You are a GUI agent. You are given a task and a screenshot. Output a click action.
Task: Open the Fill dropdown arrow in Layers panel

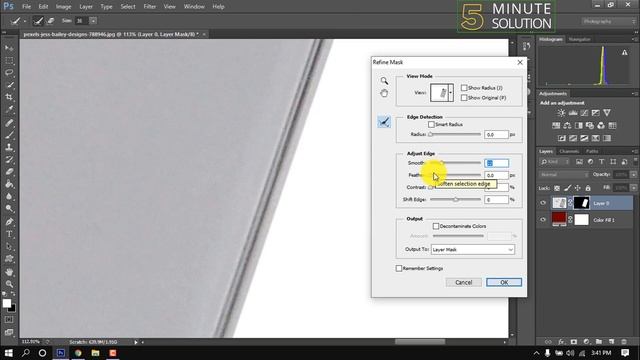point(633,188)
